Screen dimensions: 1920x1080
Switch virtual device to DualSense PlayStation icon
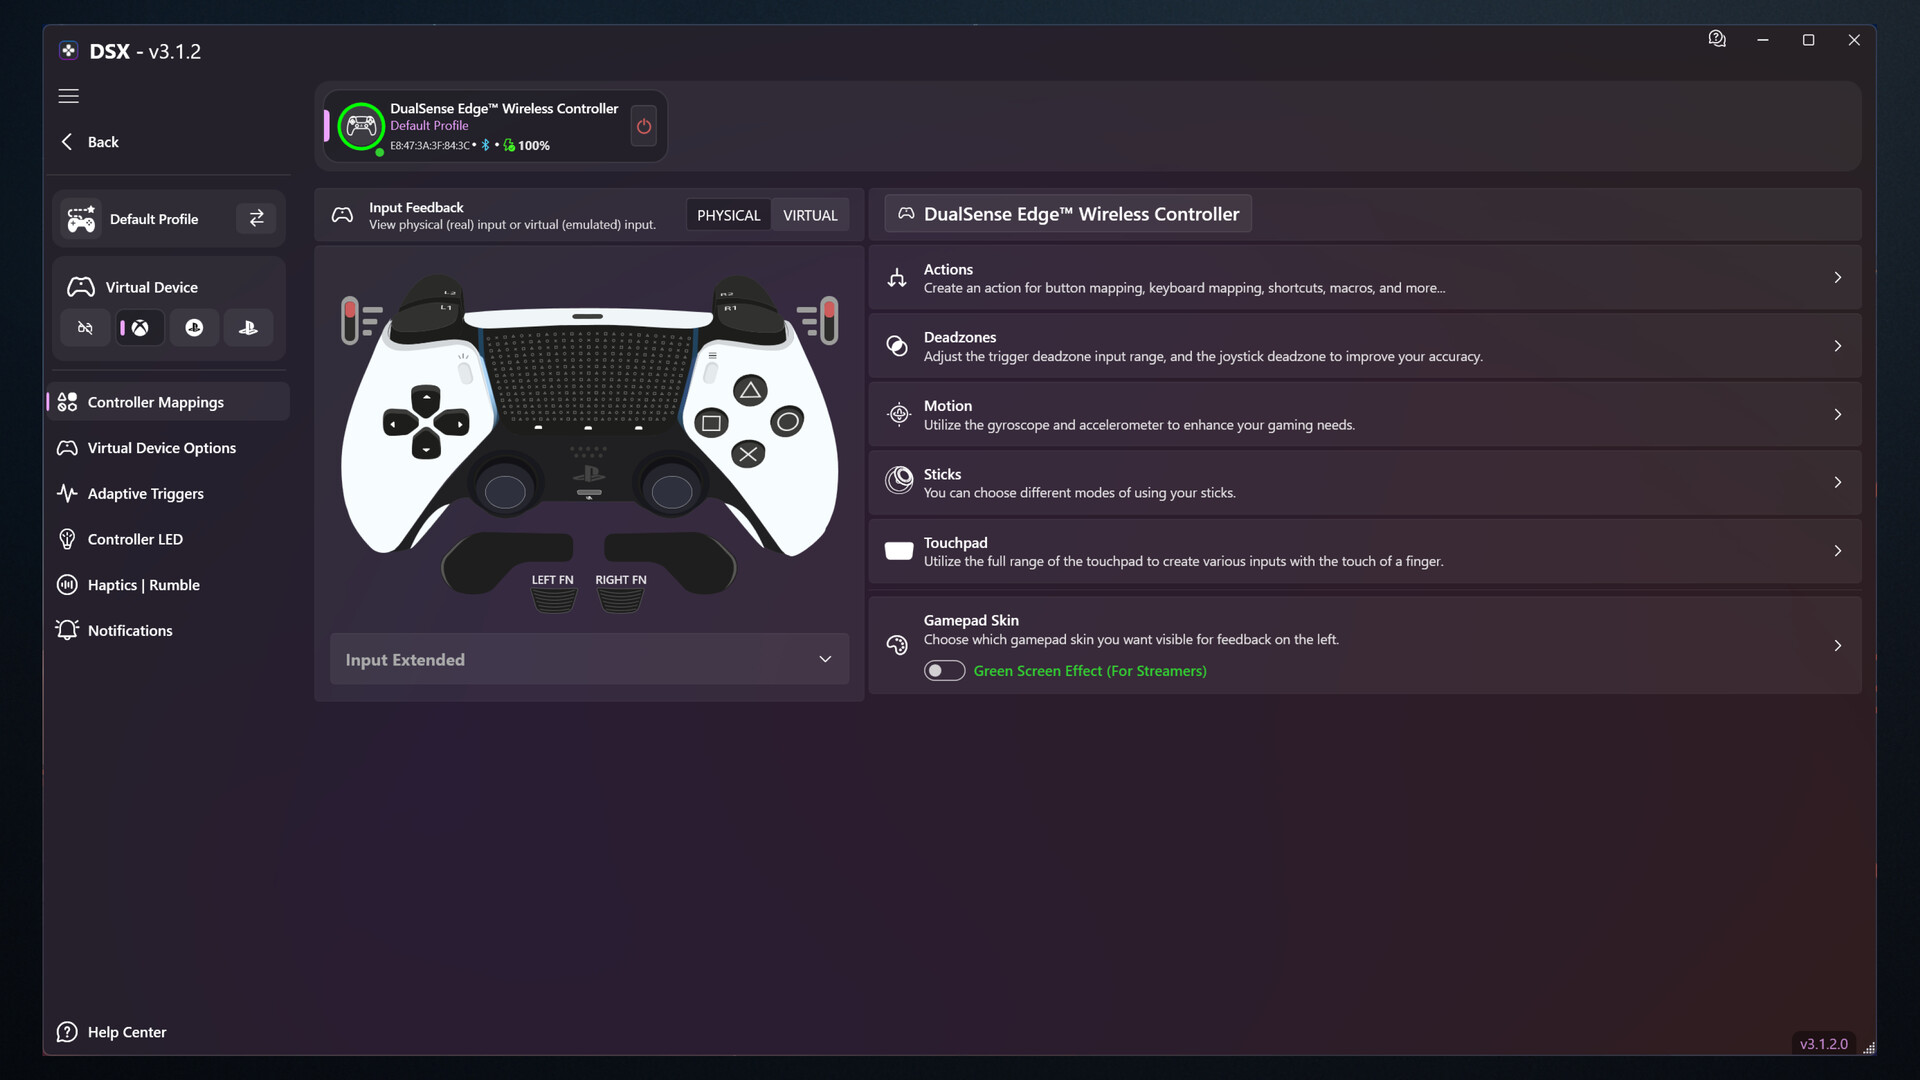(247, 327)
